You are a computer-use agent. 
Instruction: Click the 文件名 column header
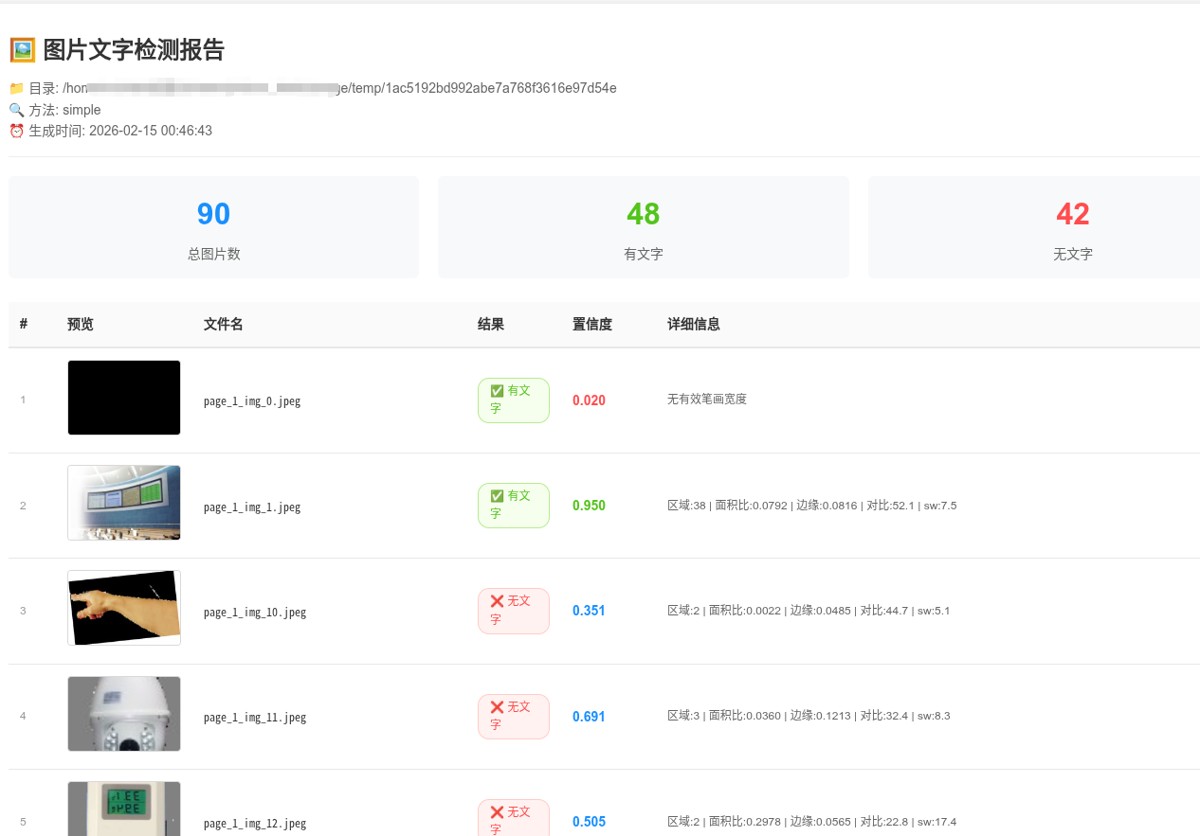pos(223,324)
